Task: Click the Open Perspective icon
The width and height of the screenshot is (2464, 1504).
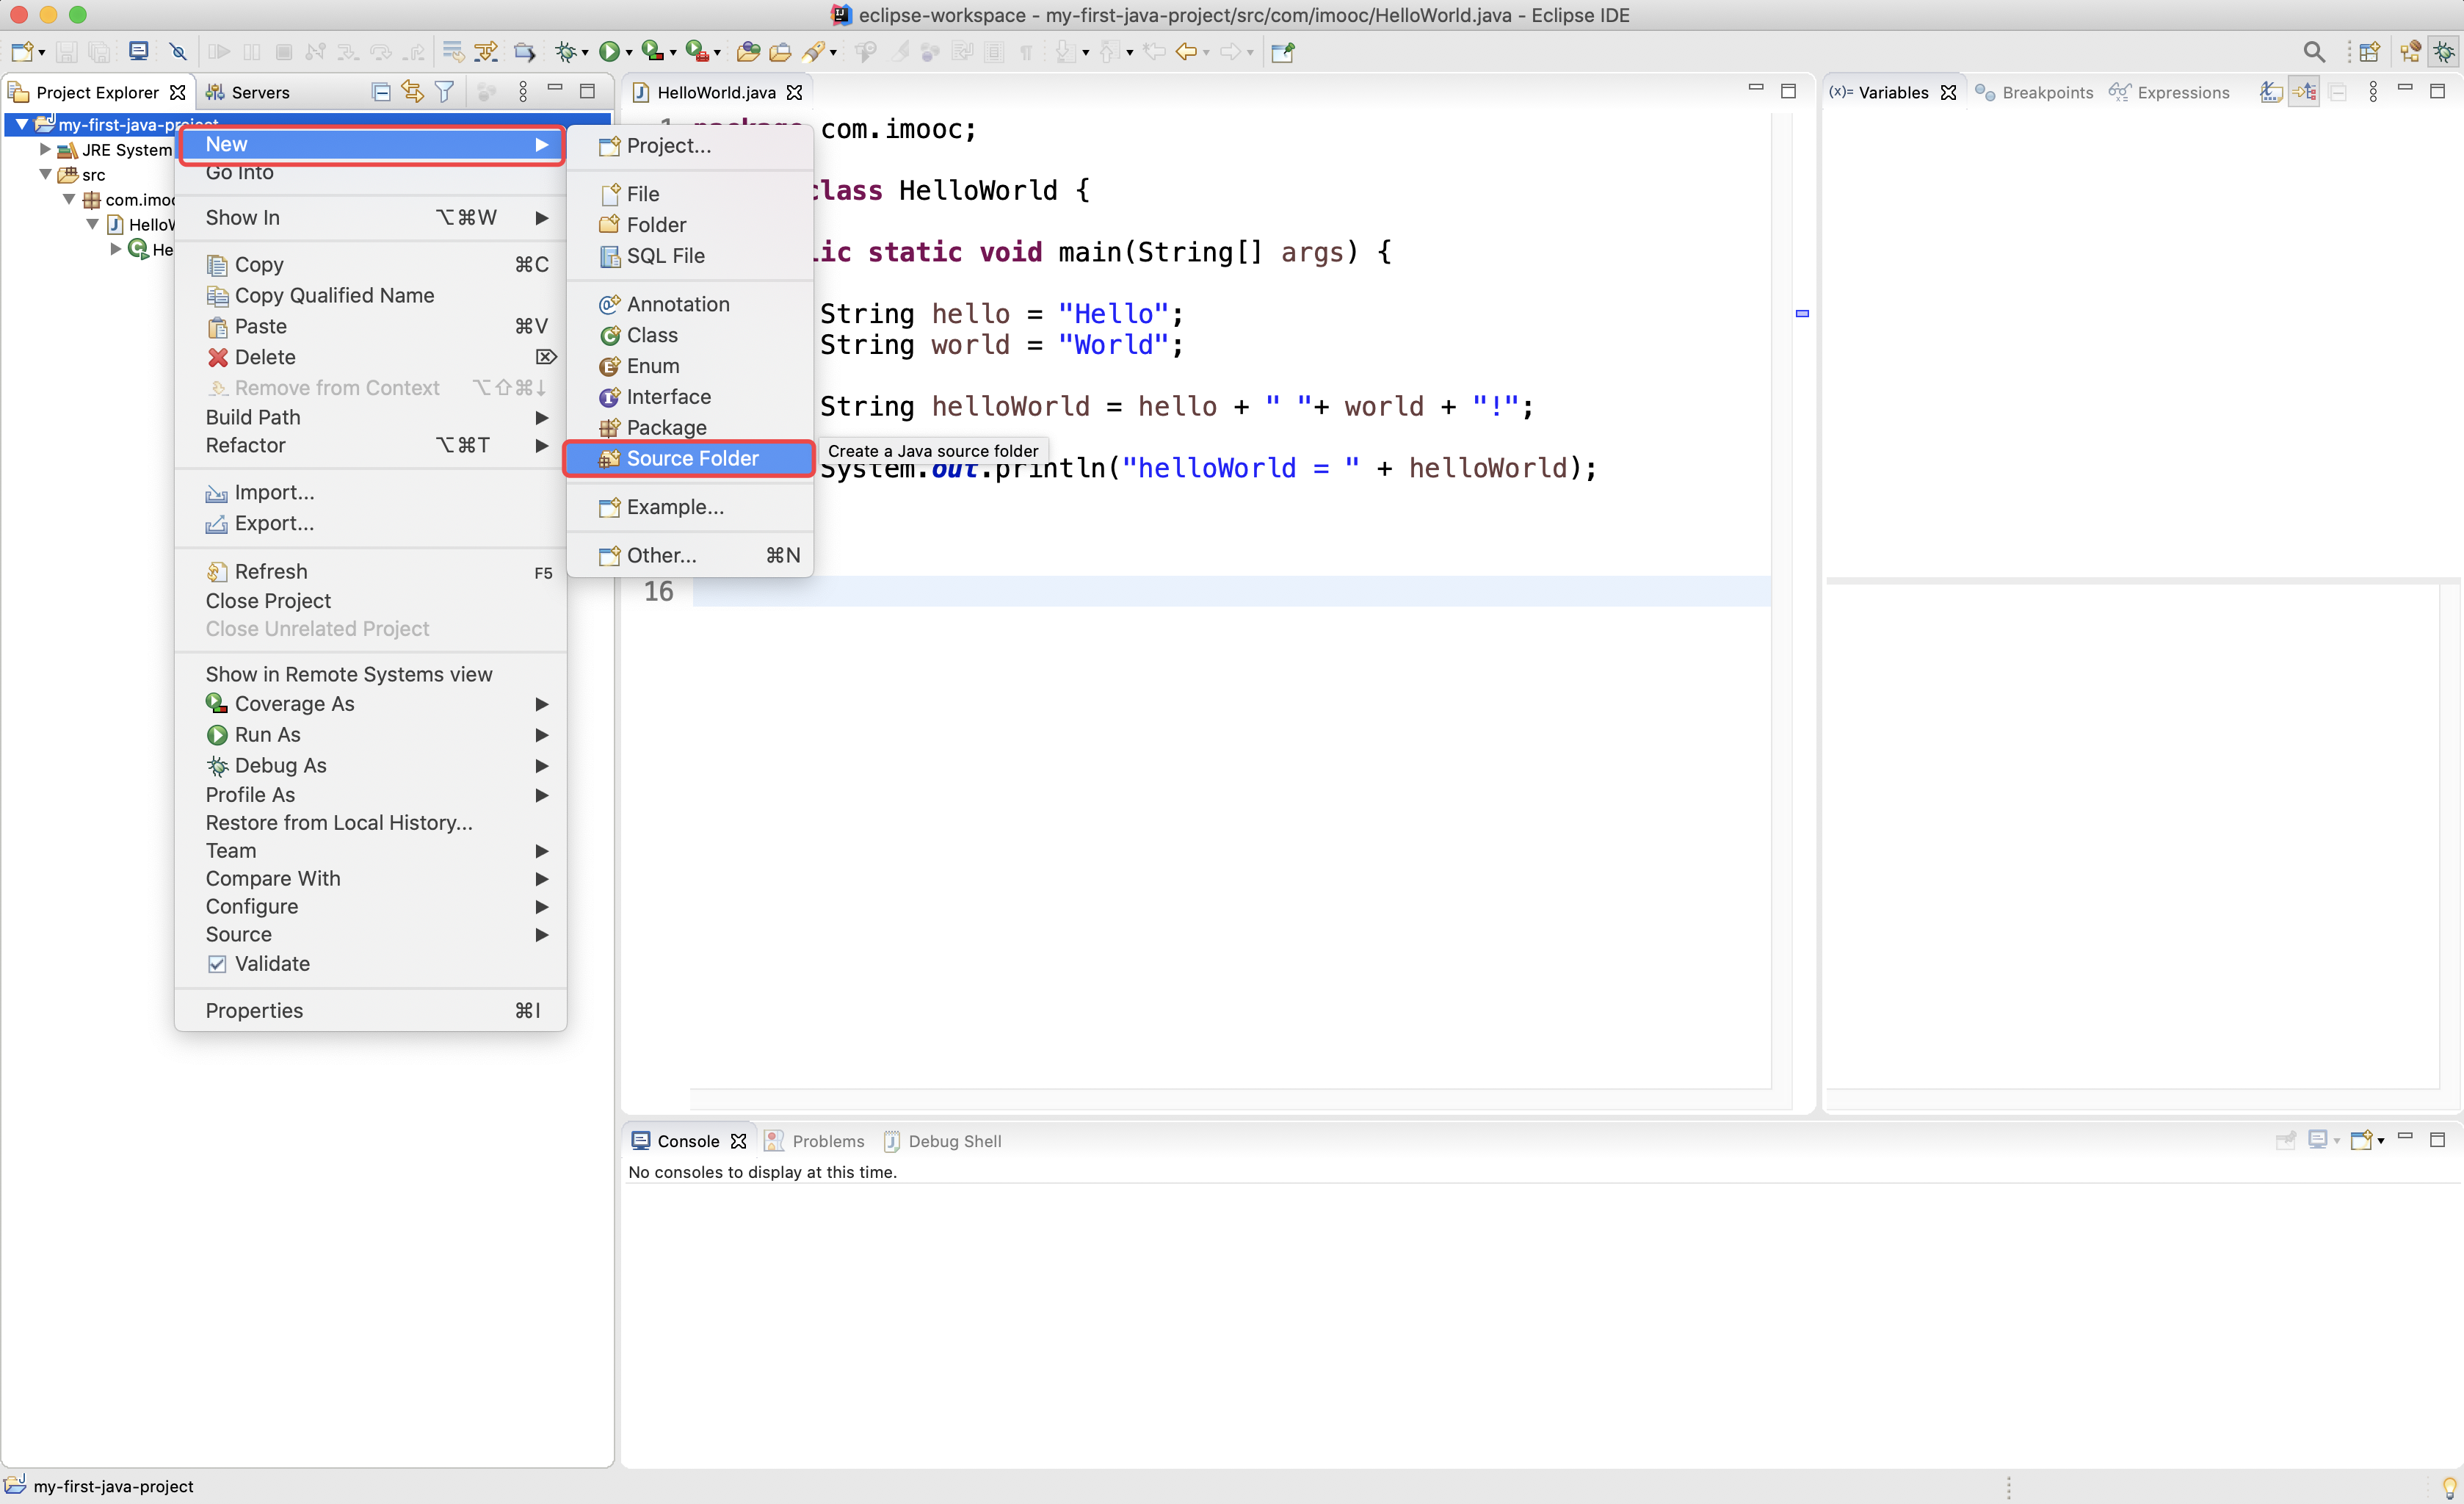Action: point(2370,52)
